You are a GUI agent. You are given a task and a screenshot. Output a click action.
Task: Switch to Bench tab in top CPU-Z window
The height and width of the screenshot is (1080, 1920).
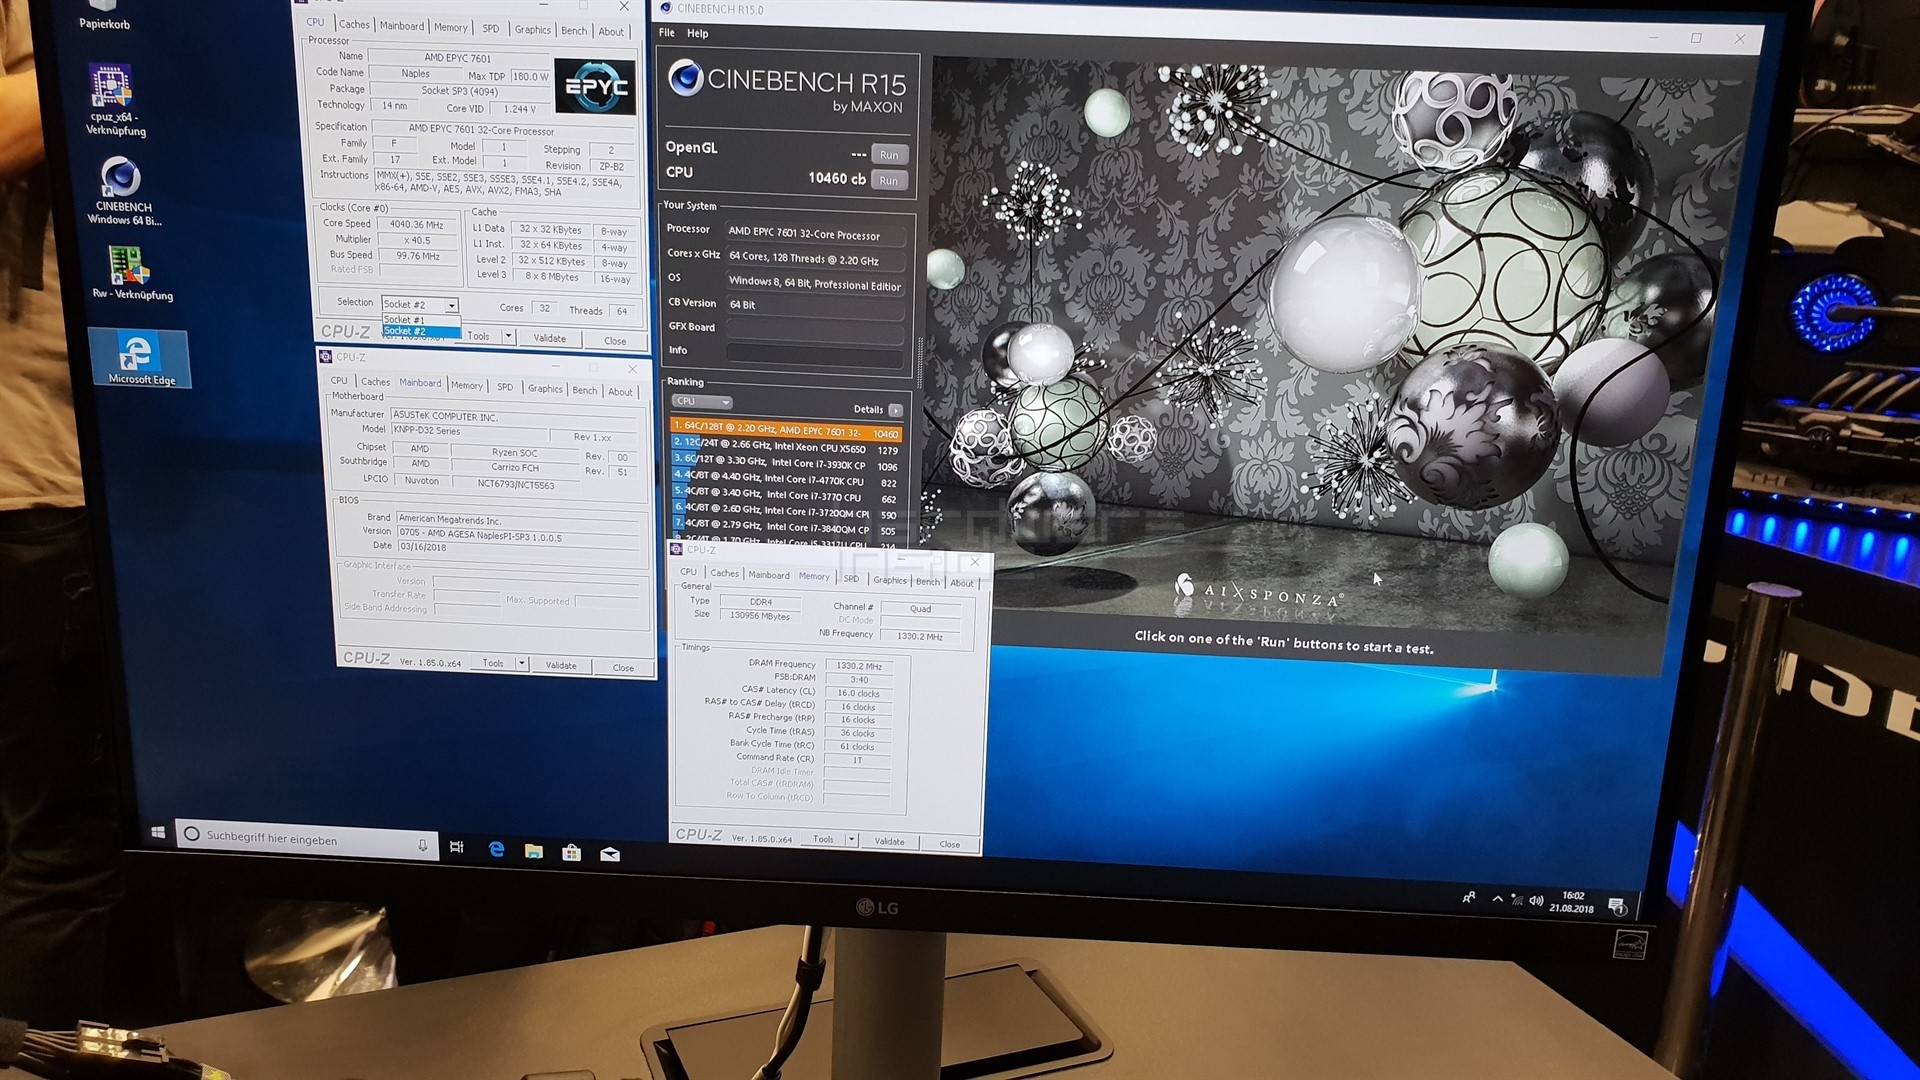574,31
